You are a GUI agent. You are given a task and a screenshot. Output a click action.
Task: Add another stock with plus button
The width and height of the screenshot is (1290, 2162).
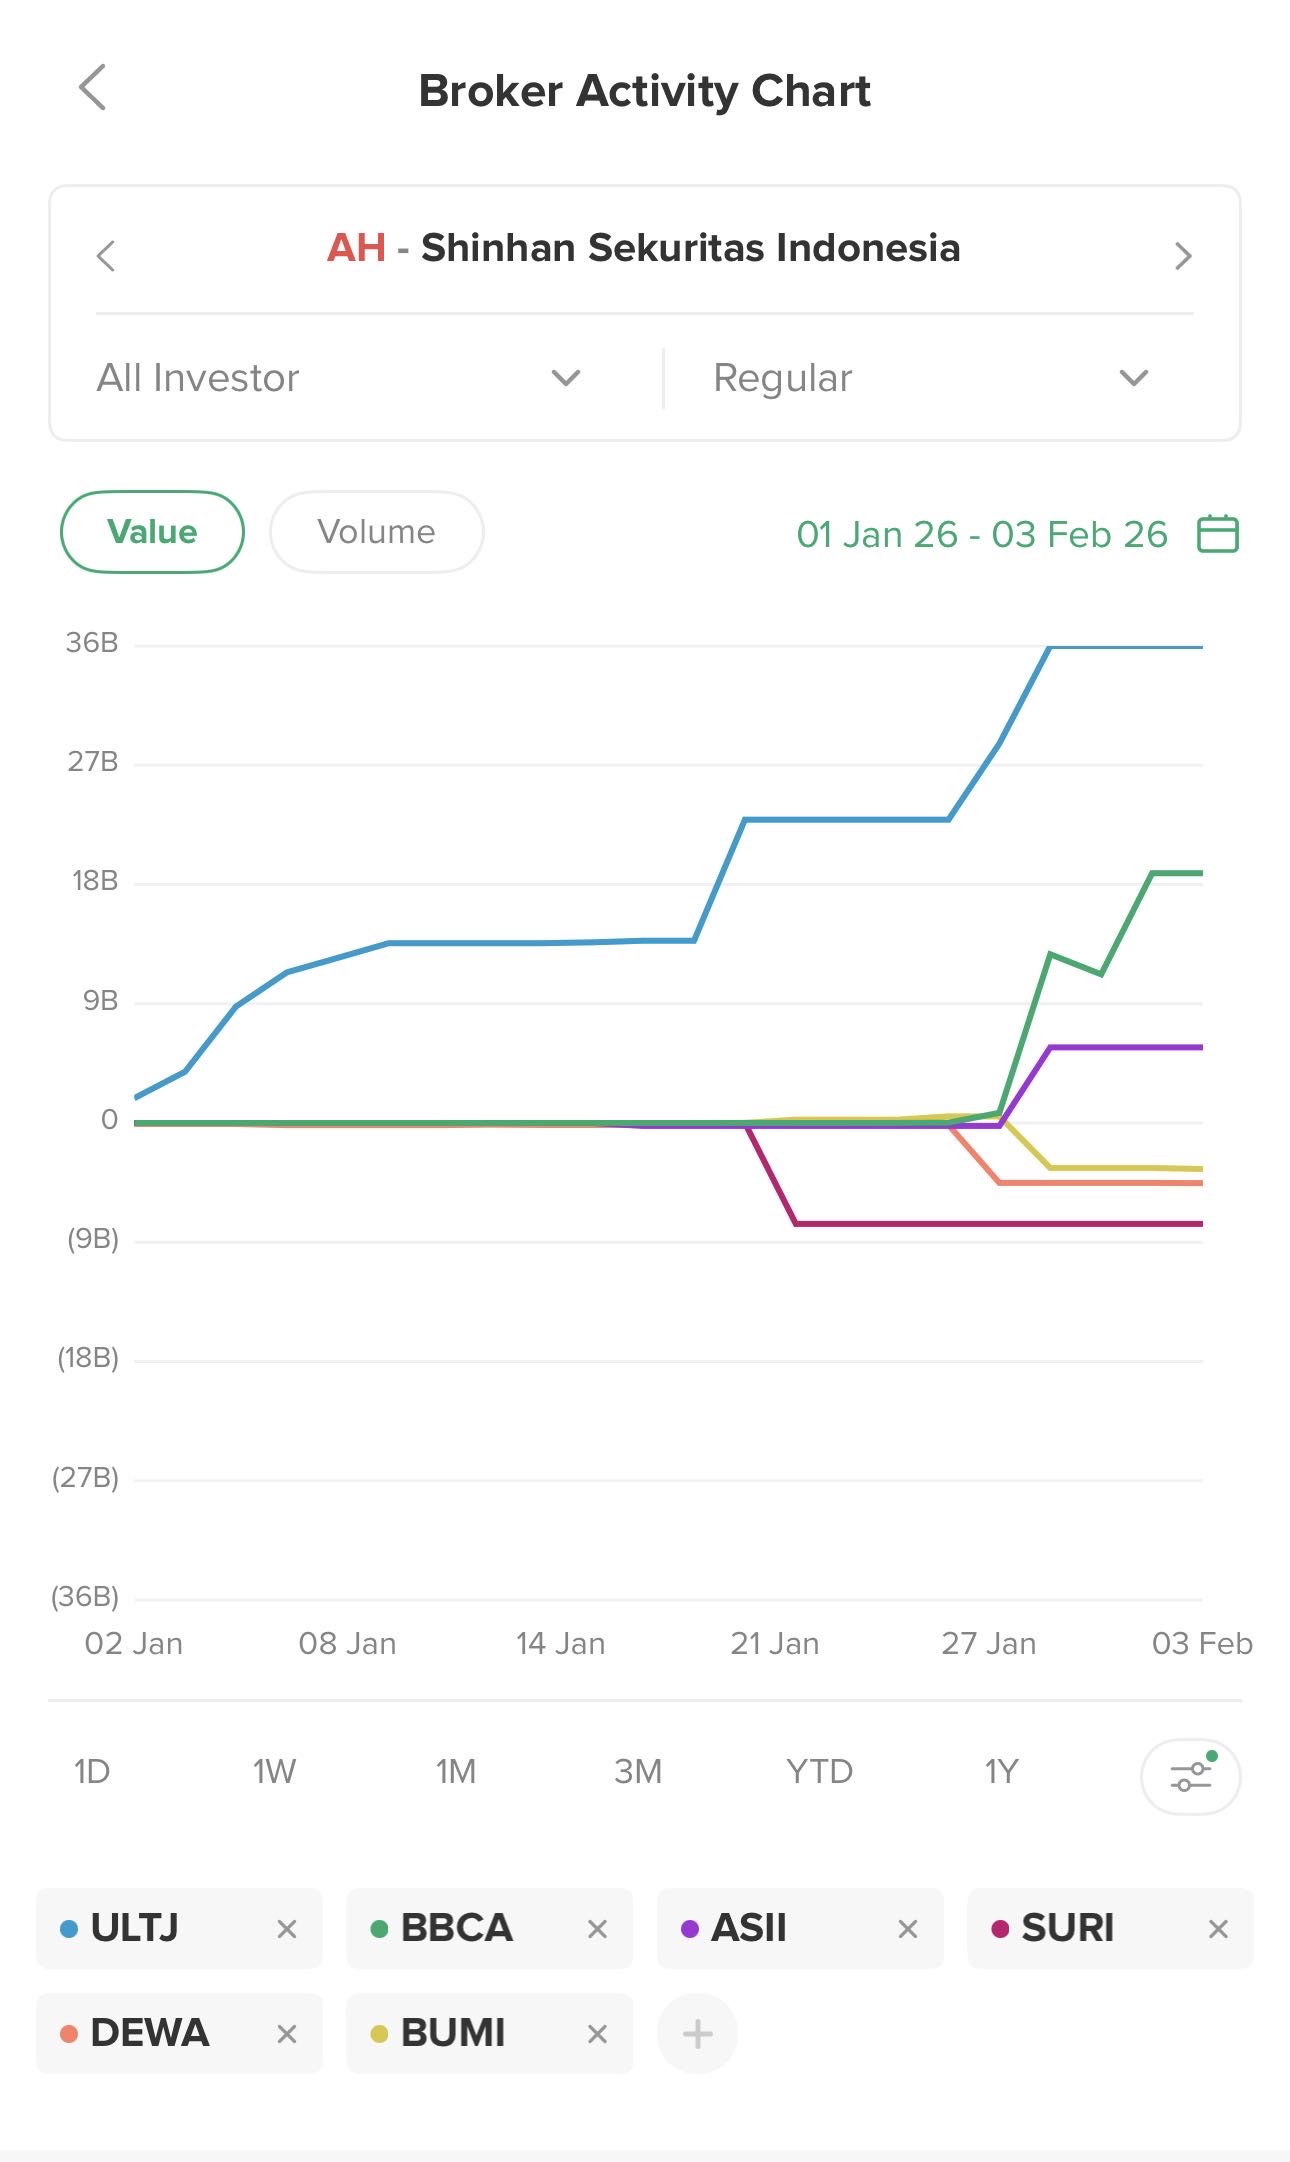pyautogui.click(x=697, y=2033)
